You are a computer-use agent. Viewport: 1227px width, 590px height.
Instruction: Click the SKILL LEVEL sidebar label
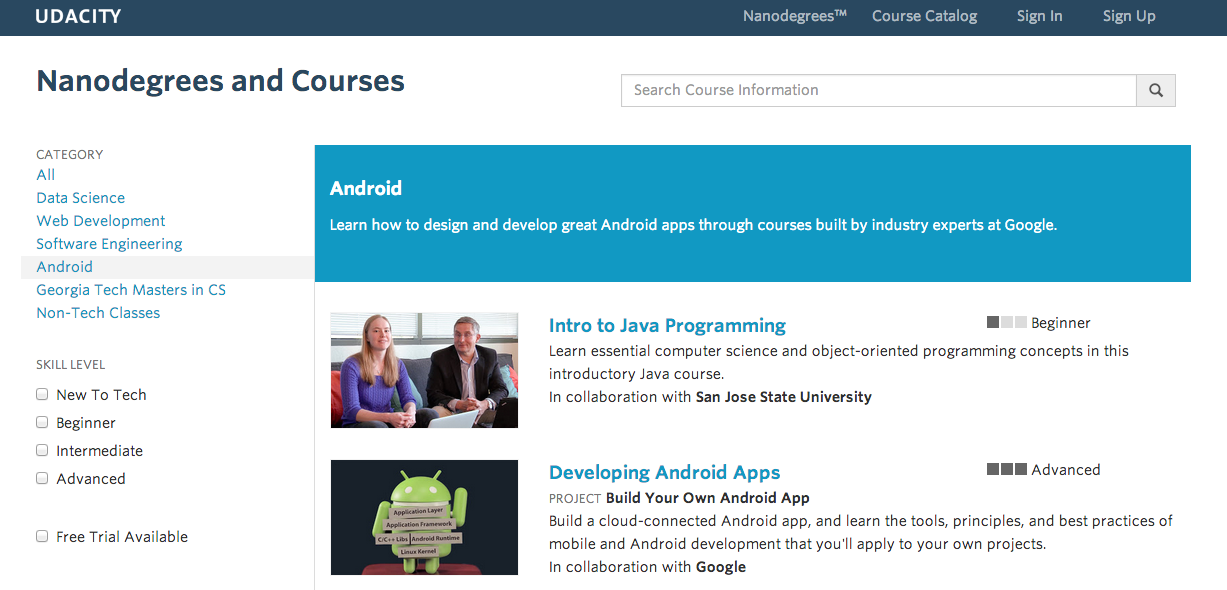(x=71, y=364)
